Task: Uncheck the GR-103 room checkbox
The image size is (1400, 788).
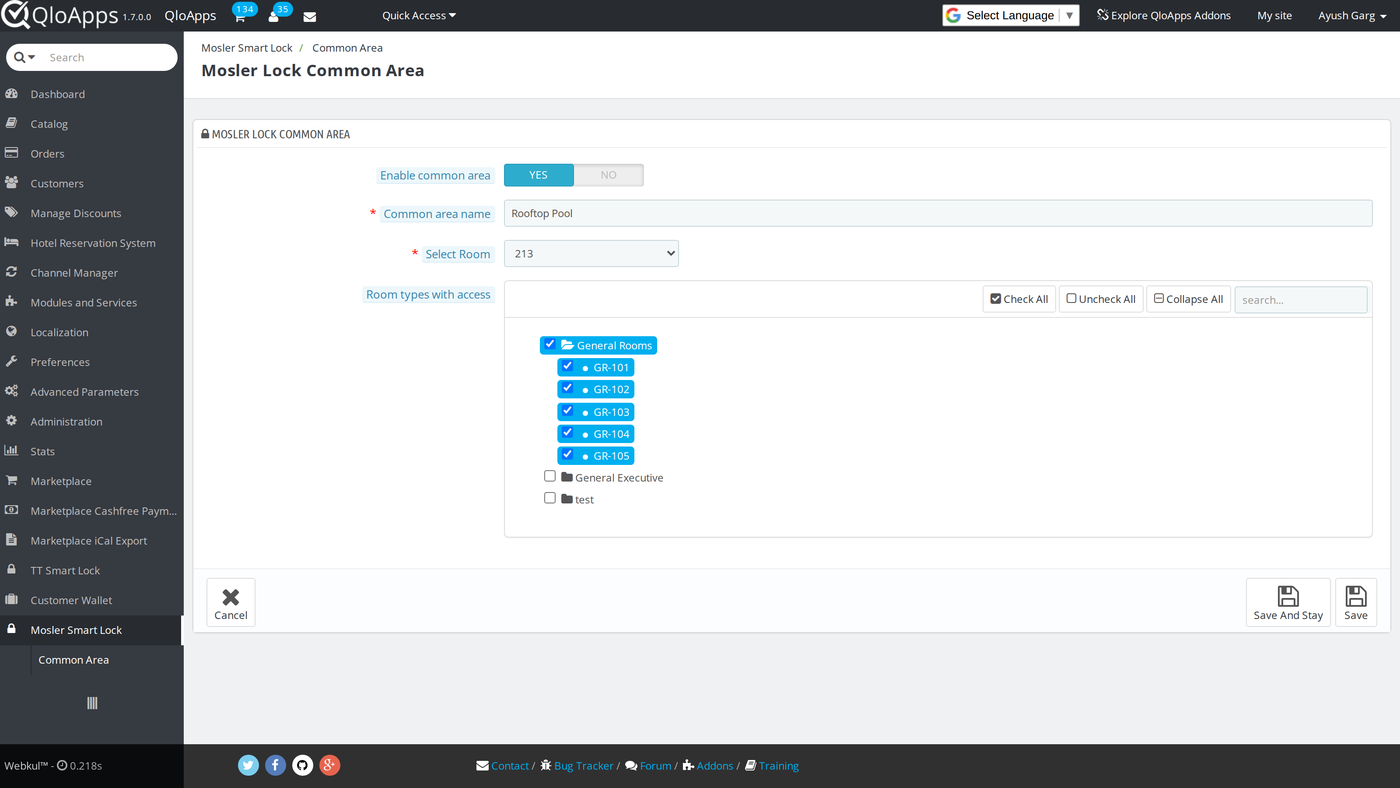Action: (x=568, y=410)
